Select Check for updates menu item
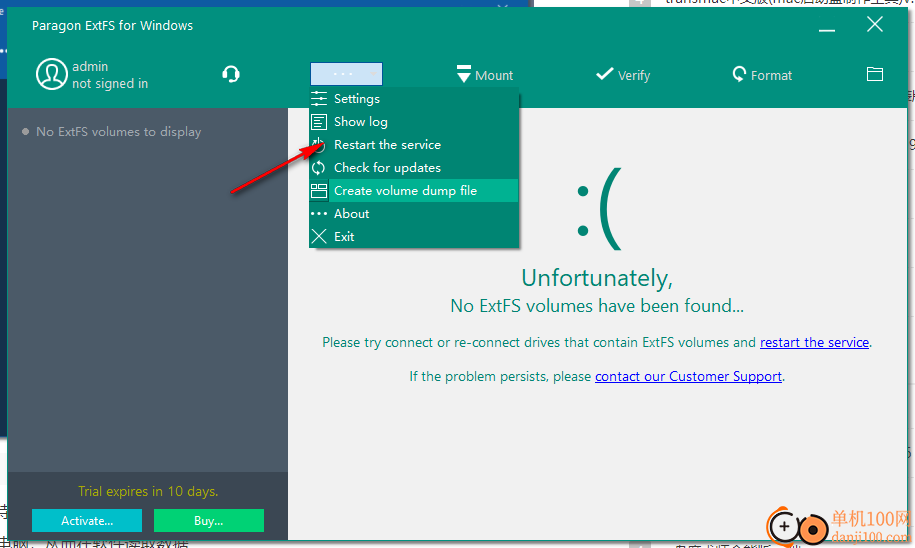Viewport: 915px width, 548px height. click(x=414, y=167)
